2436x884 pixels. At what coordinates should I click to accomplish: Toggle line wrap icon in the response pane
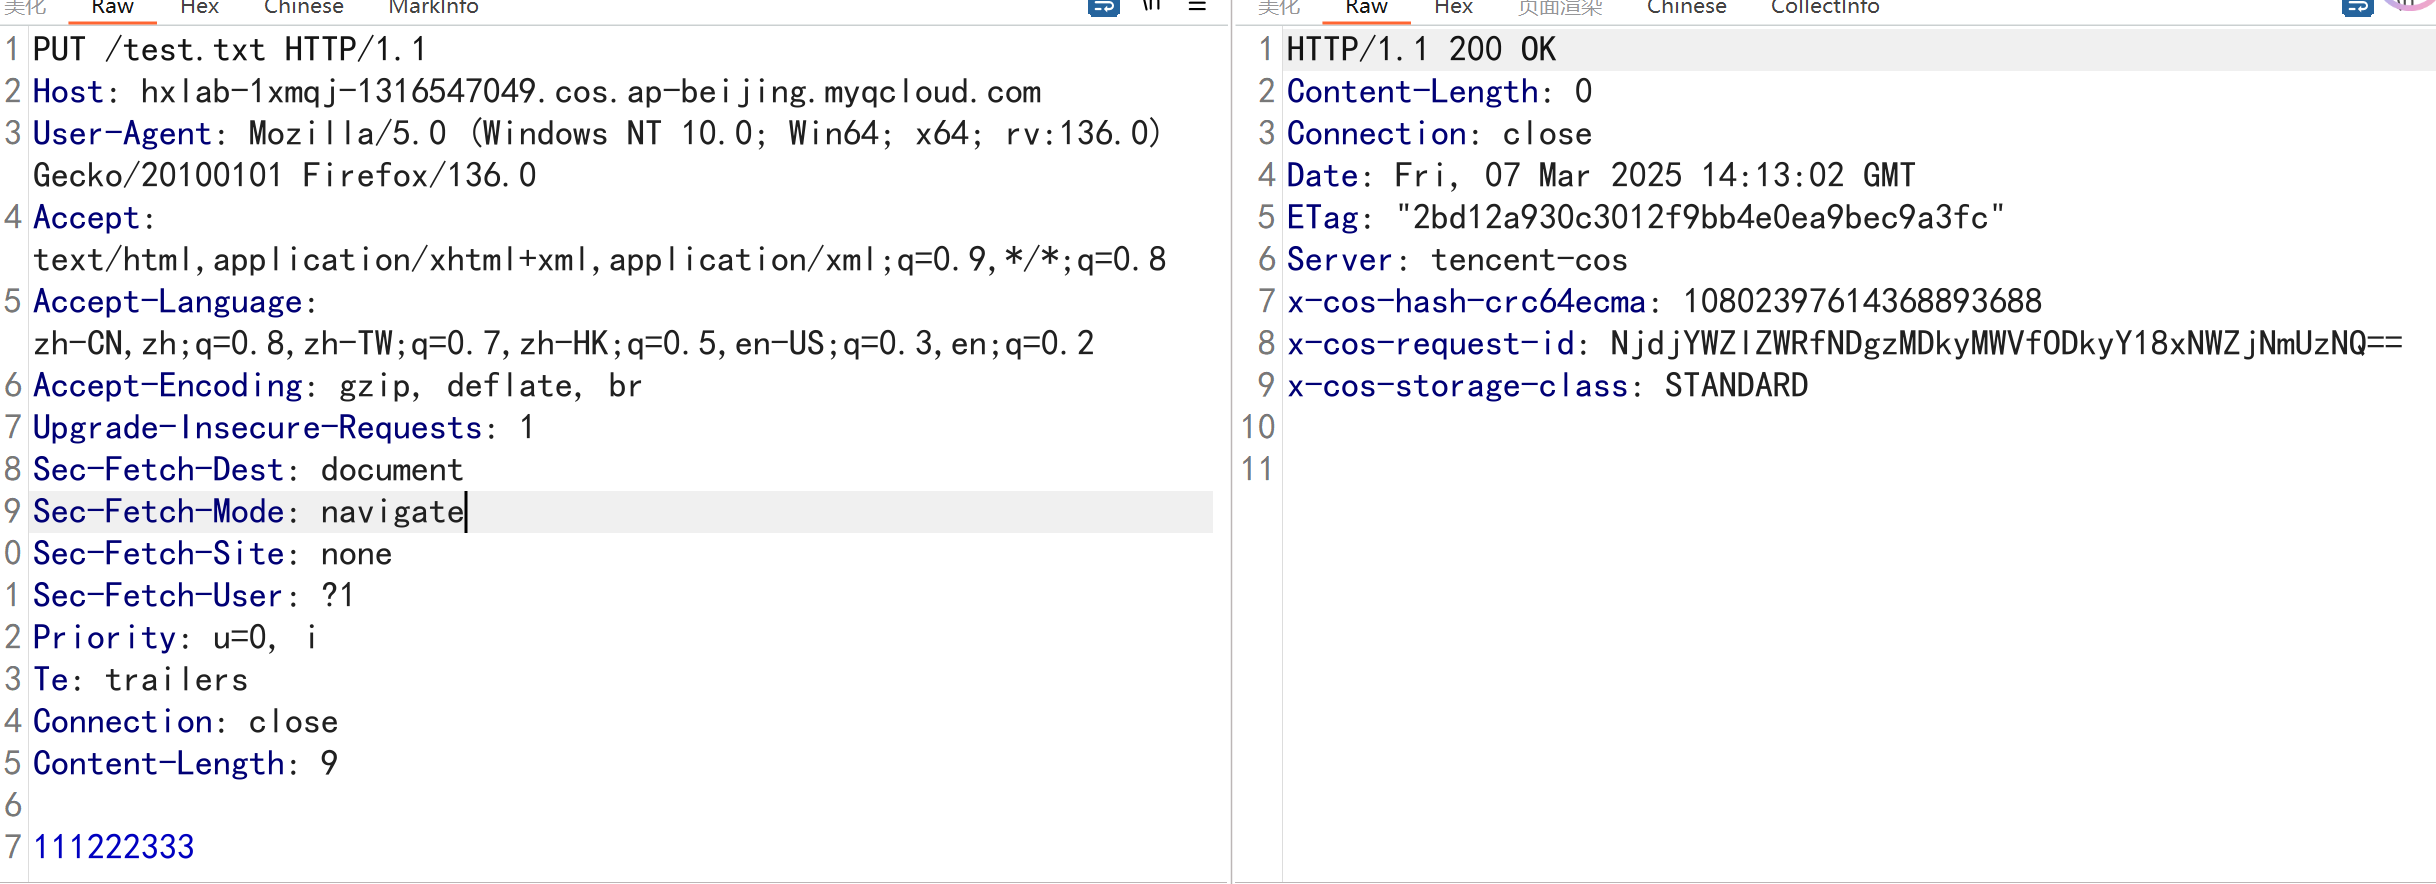(2356, 7)
